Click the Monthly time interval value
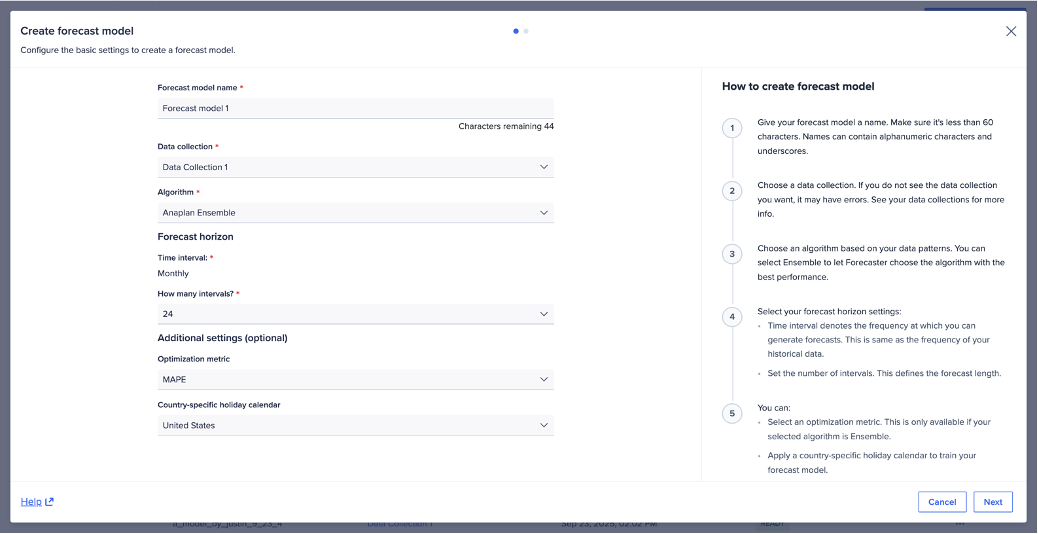This screenshot has height=534, width=1038. pos(173,273)
